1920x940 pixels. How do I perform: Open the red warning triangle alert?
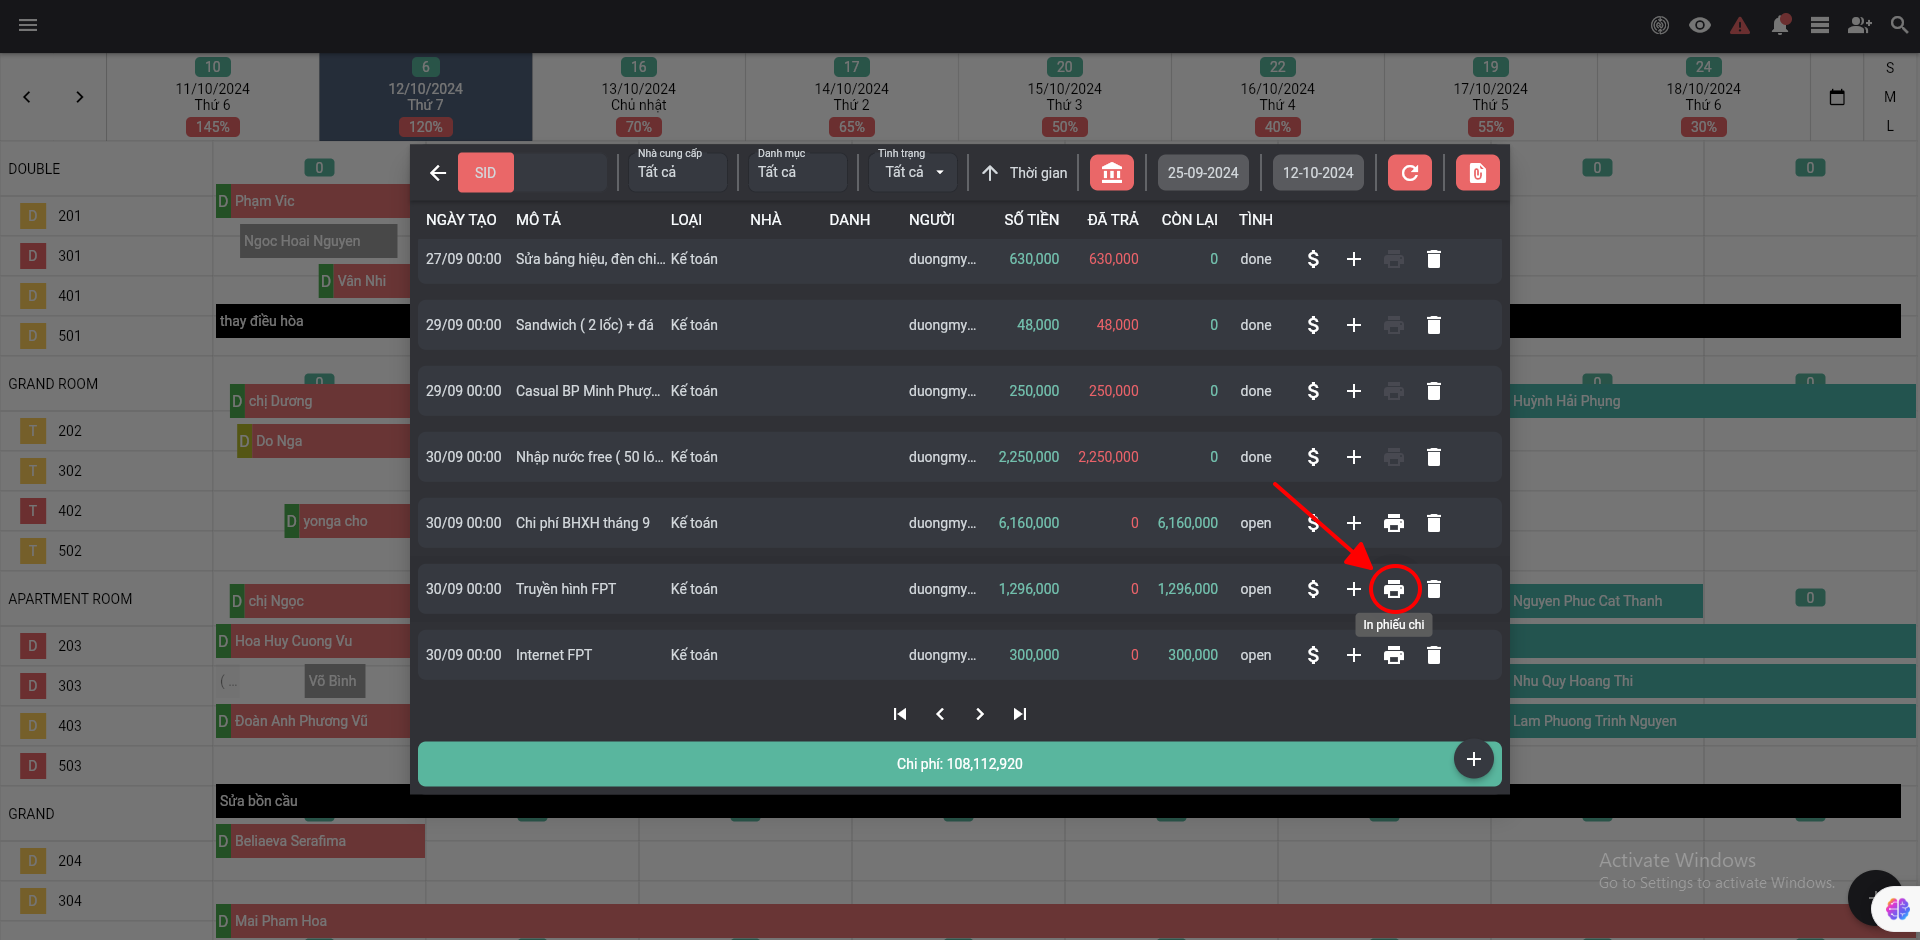coord(1740,25)
